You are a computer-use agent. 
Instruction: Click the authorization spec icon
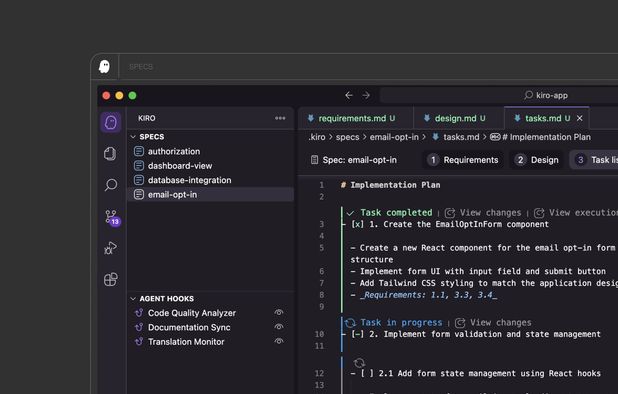tap(139, 151)
